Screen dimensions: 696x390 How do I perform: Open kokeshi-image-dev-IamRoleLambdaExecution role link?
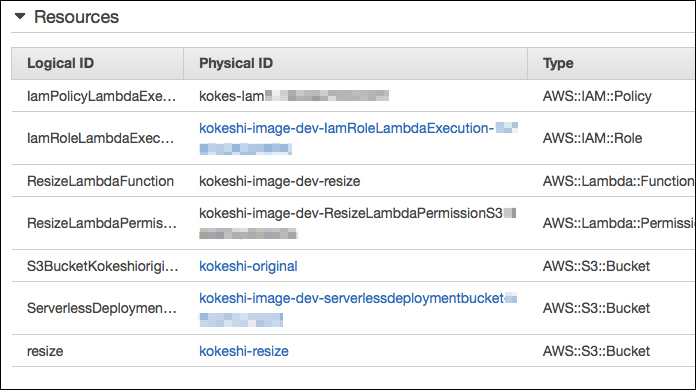pos(358,138)
